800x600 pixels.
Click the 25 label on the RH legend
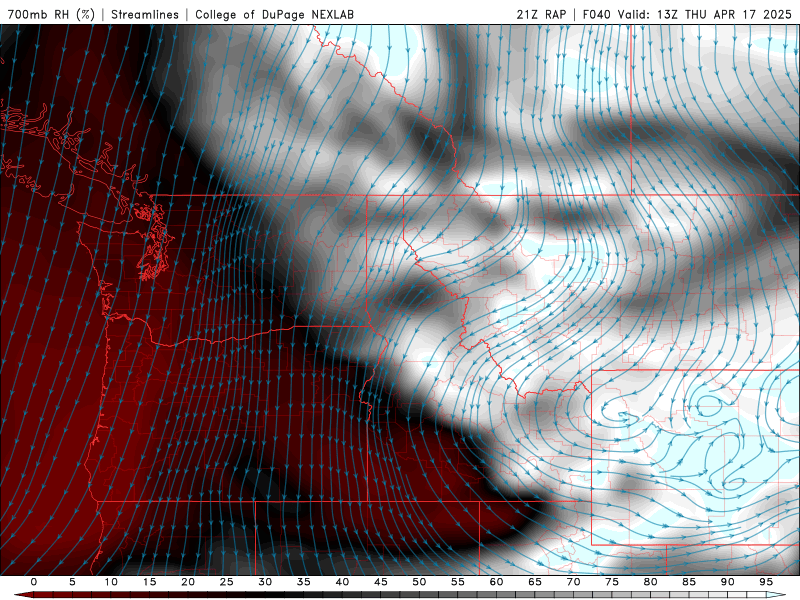pos(227,582)
